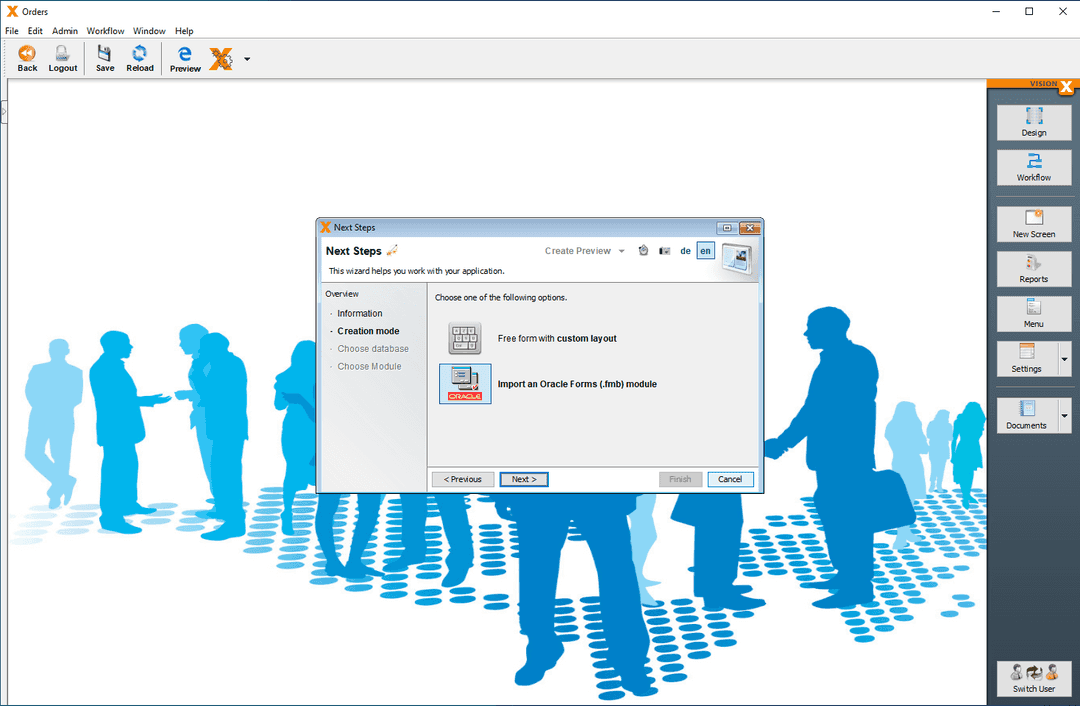The height and width of the screenshot is (706, 1080).
Task: Click the Switch User icon
Action: point(1034,679)
